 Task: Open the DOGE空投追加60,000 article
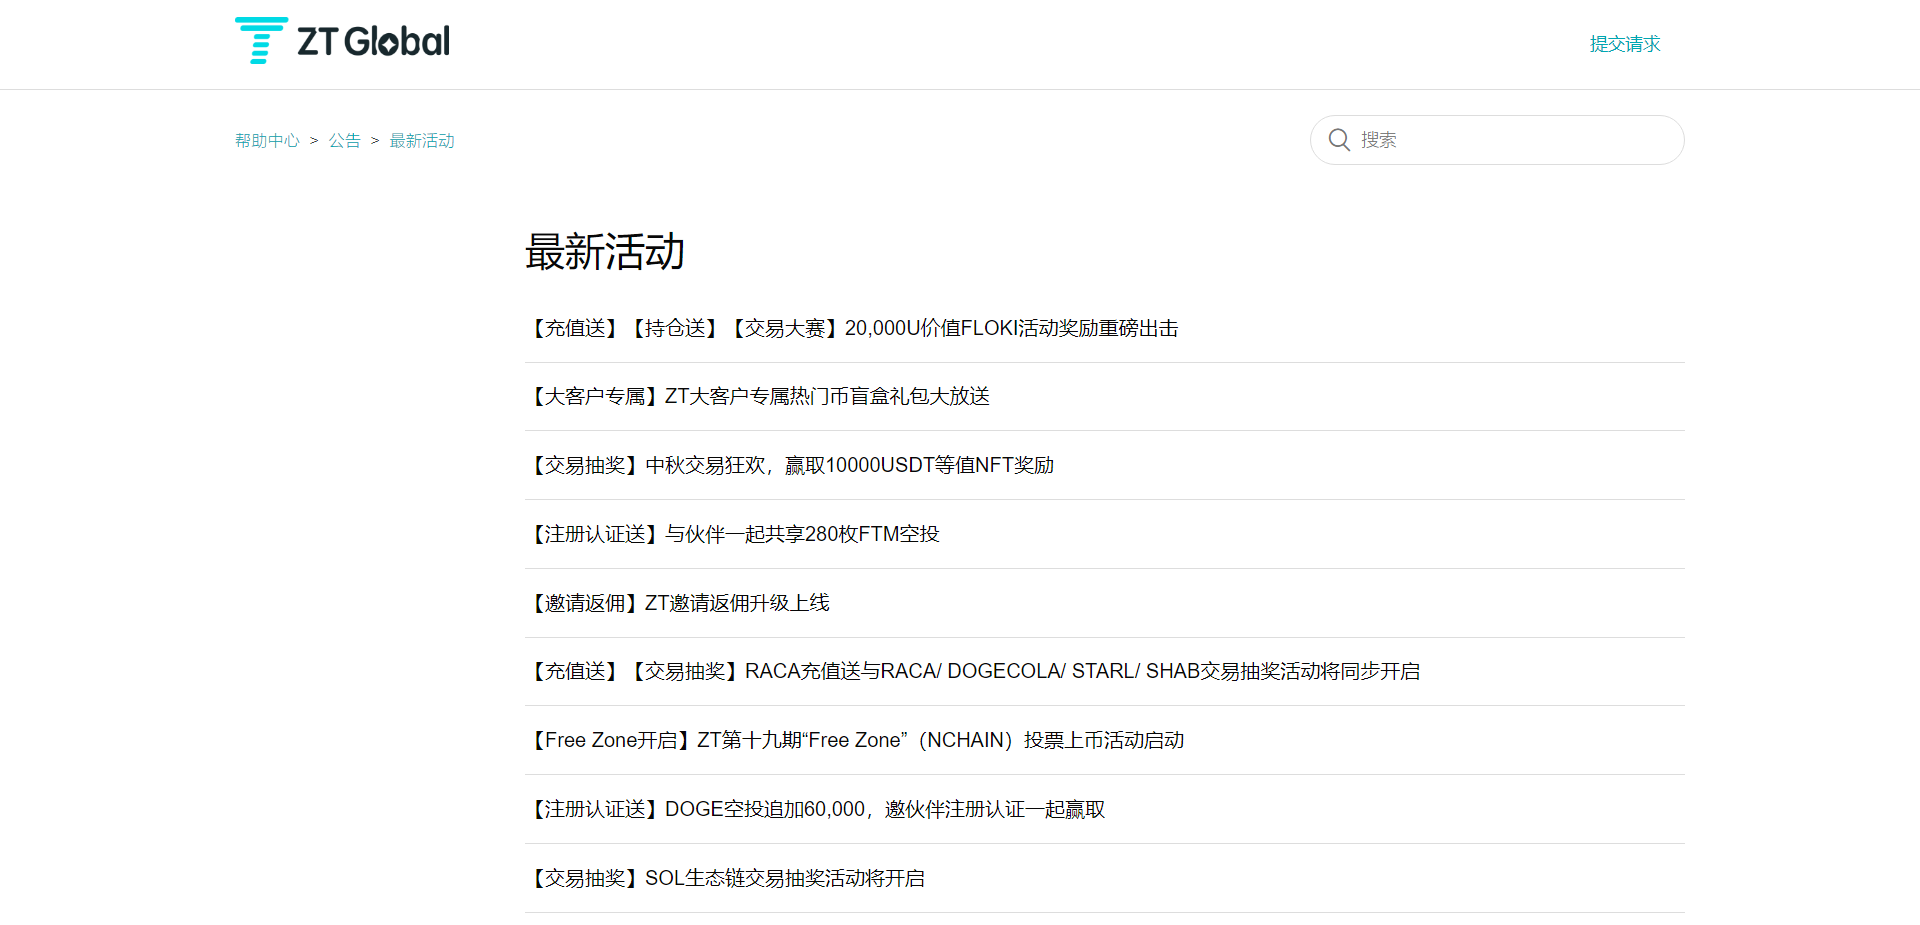(815, 809)
